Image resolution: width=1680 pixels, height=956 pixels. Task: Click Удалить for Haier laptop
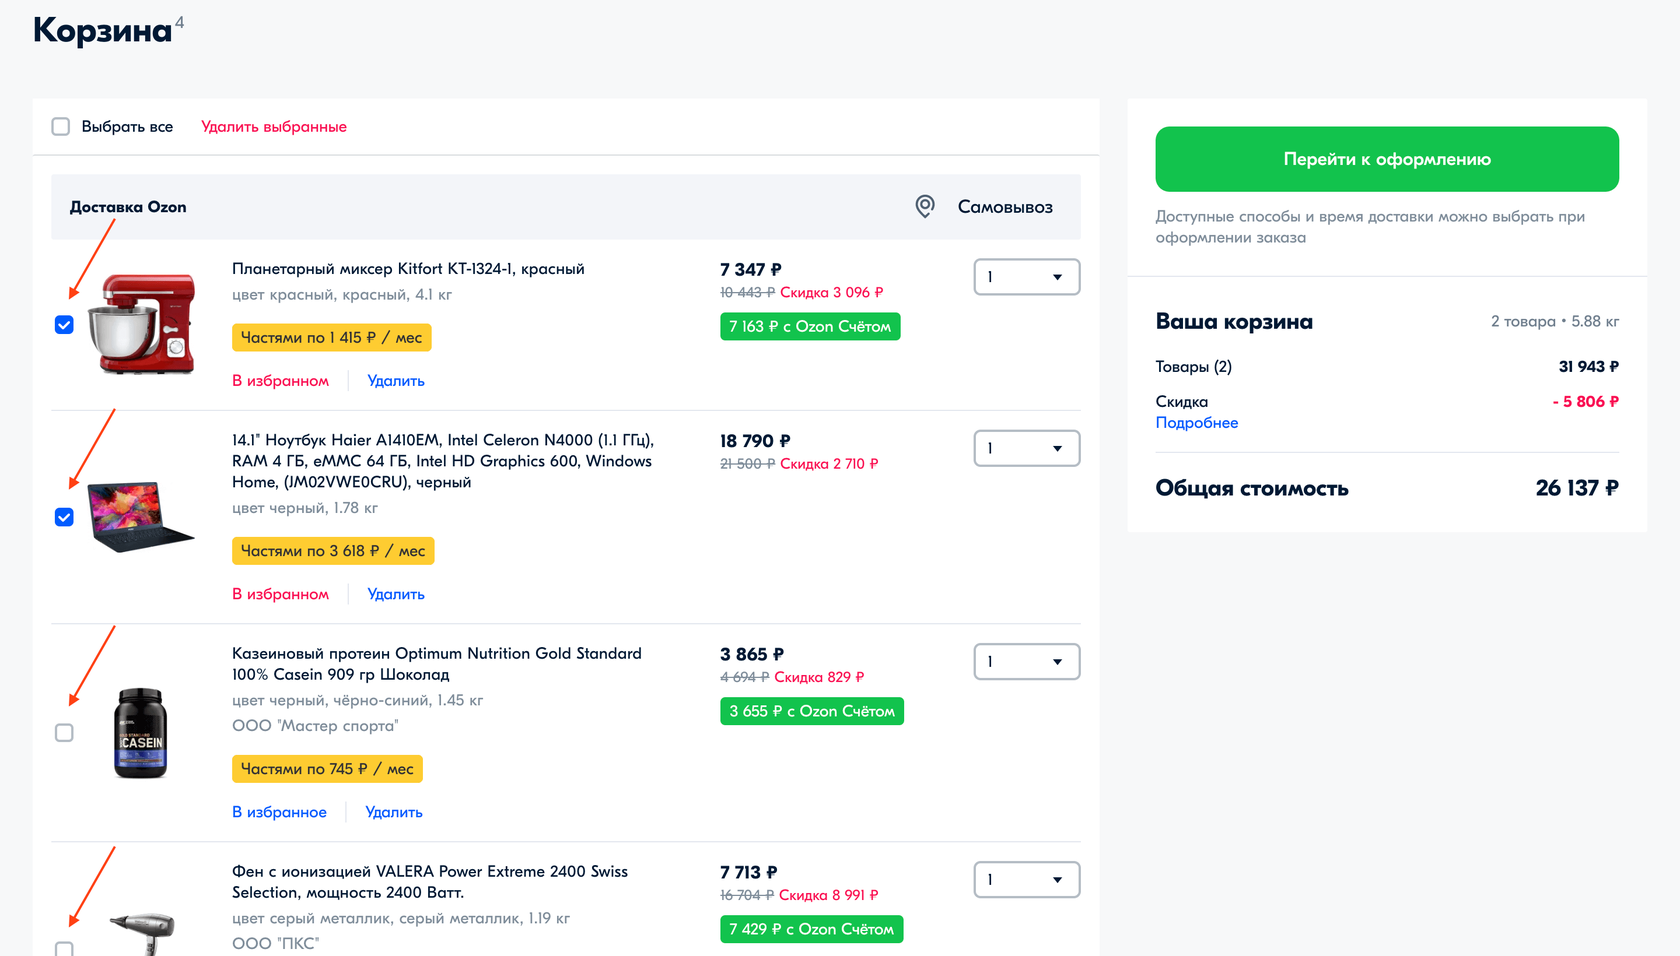tap(396, 594)
